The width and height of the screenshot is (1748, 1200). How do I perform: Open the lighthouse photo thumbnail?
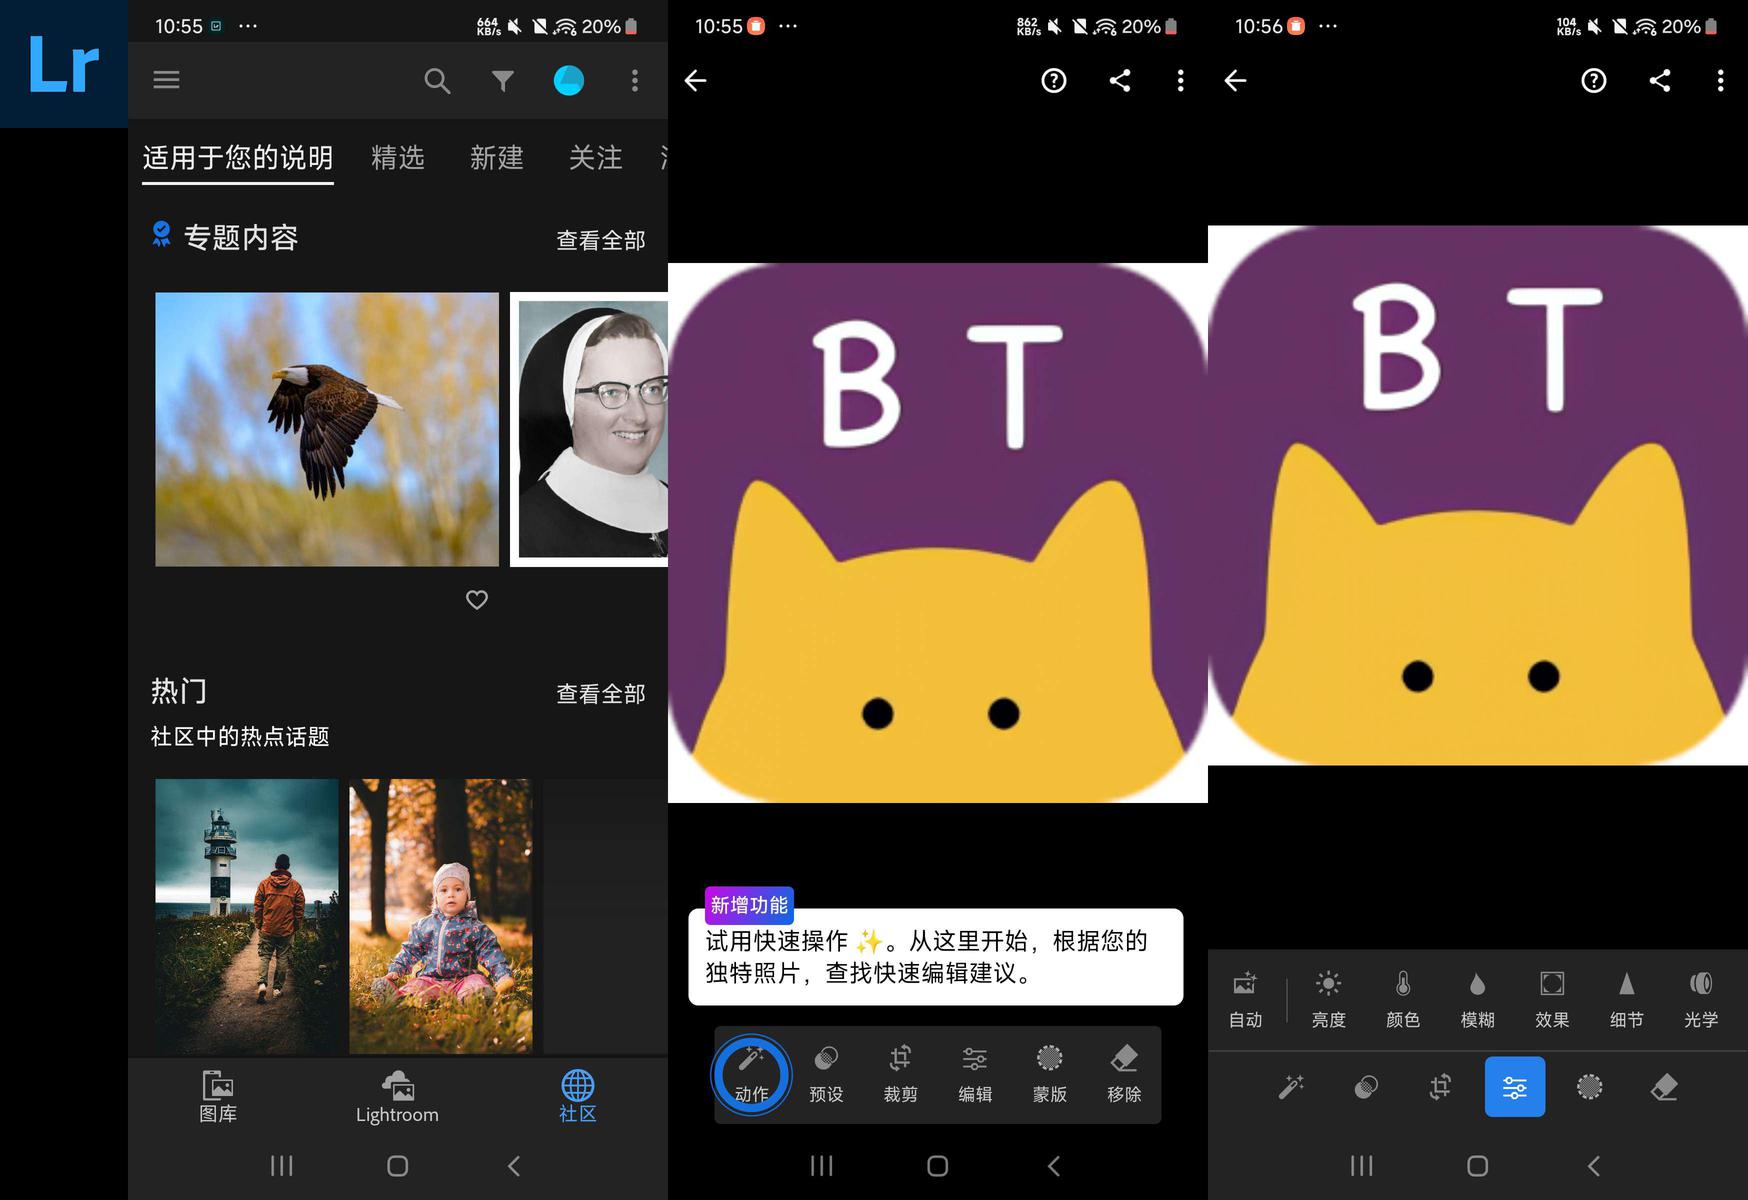point(247,915)
